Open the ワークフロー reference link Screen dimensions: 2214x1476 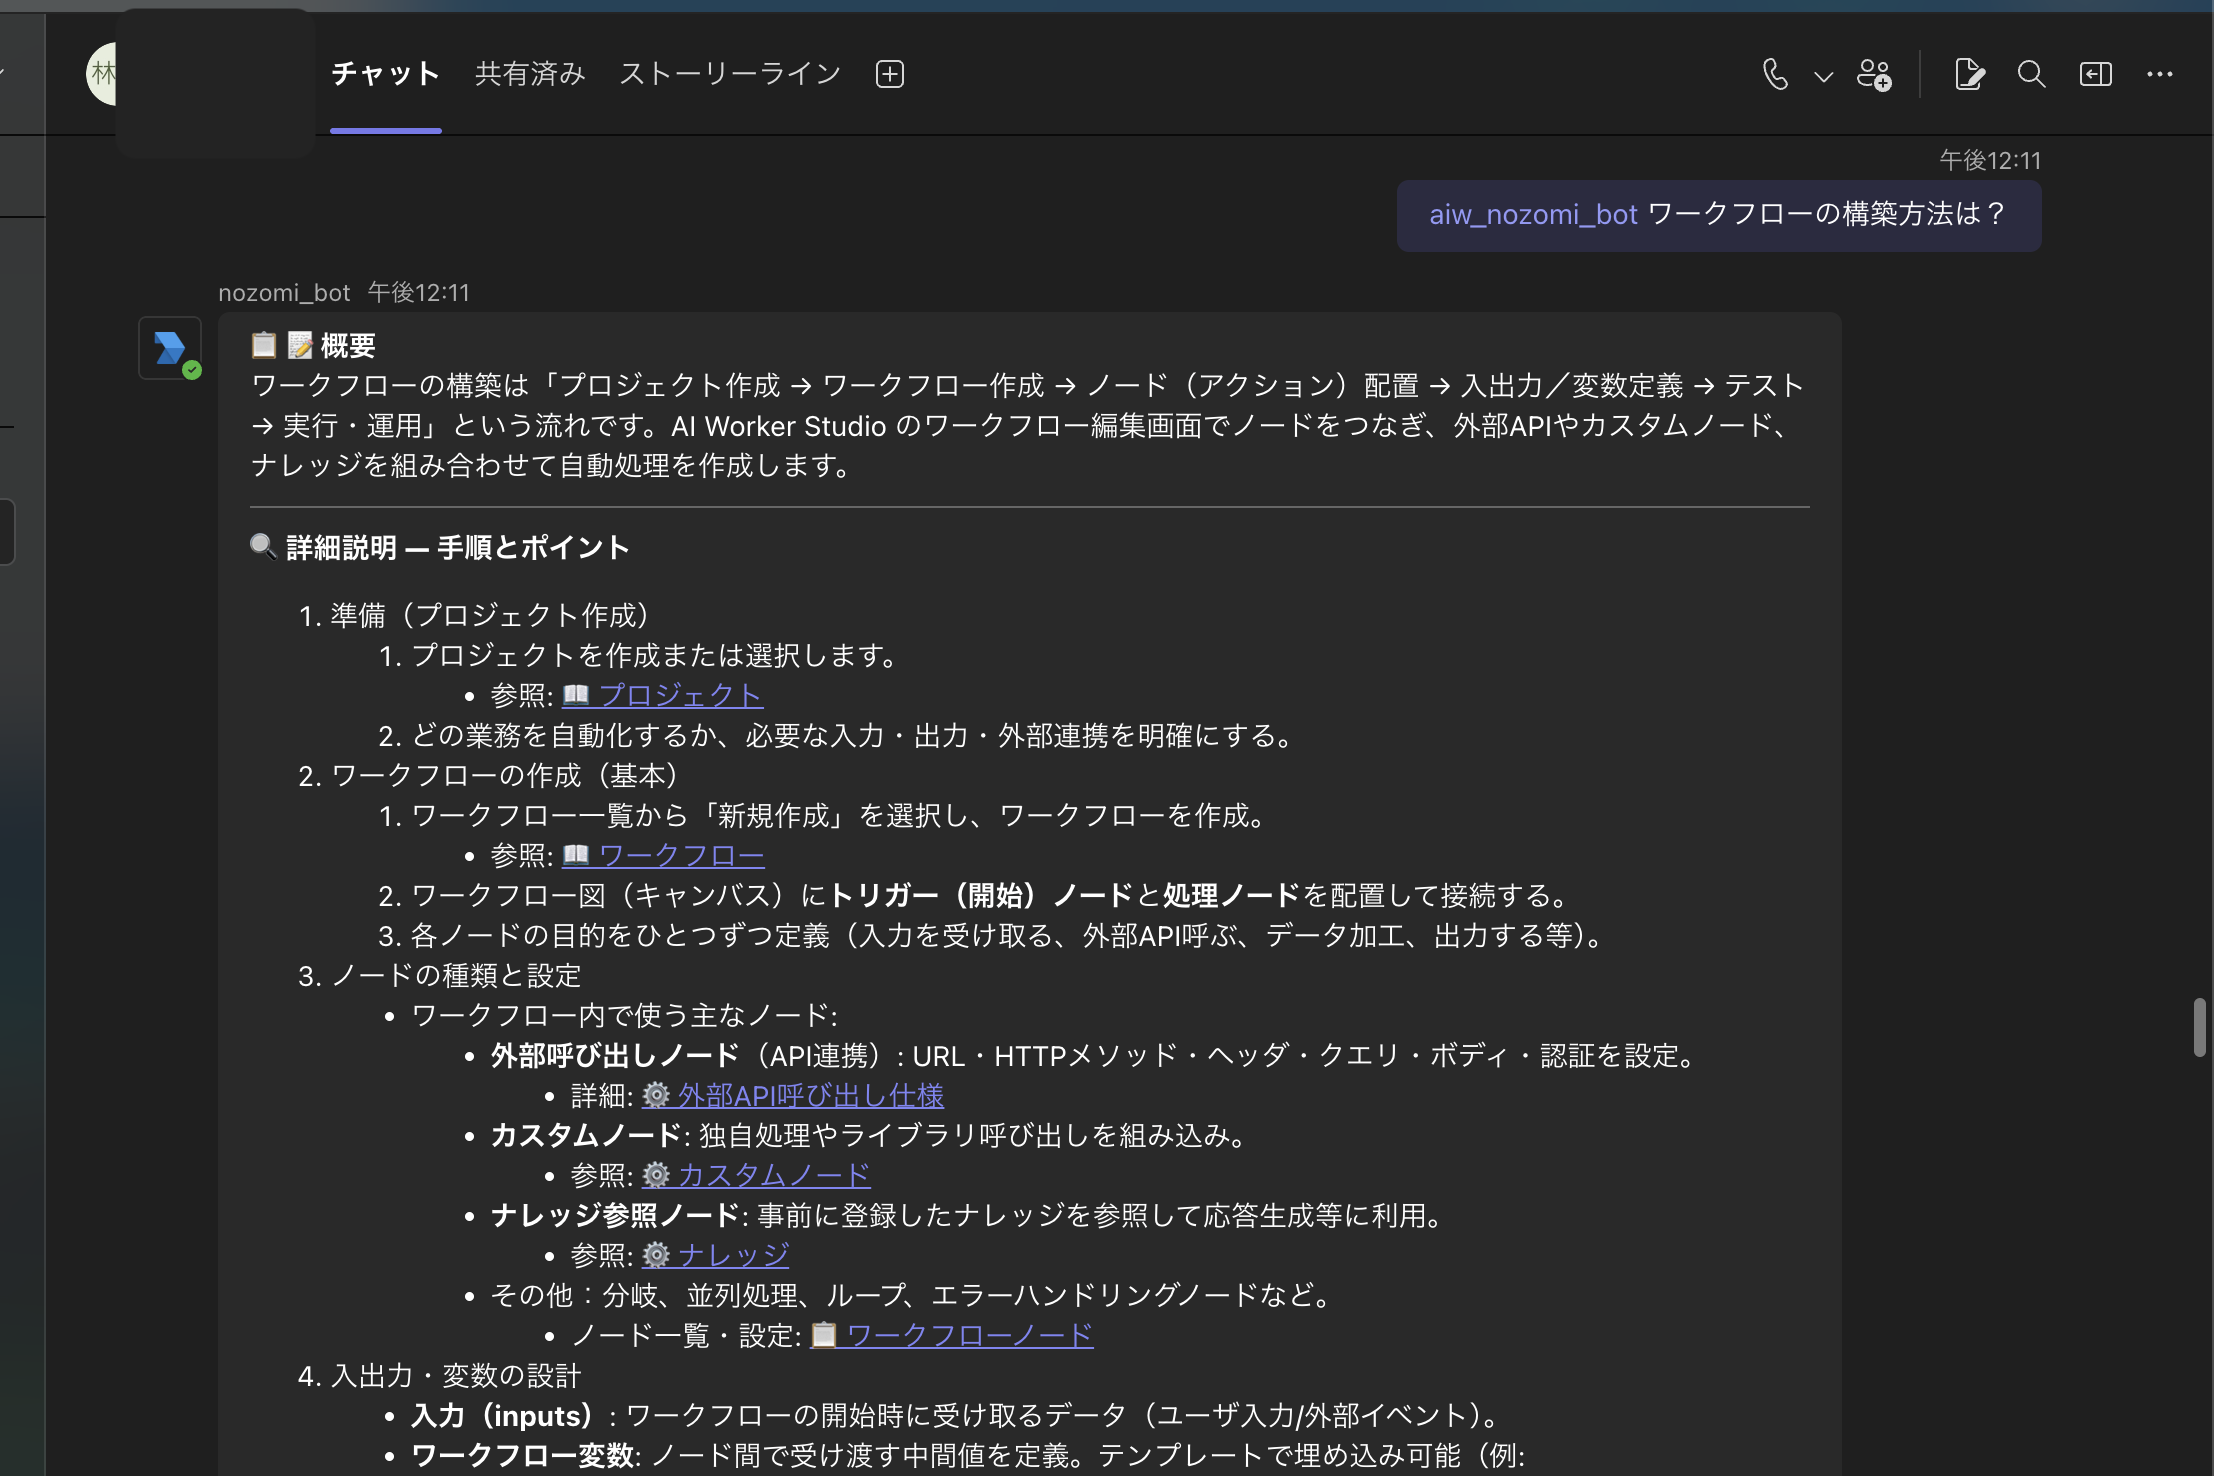click(x=681, y=855)
